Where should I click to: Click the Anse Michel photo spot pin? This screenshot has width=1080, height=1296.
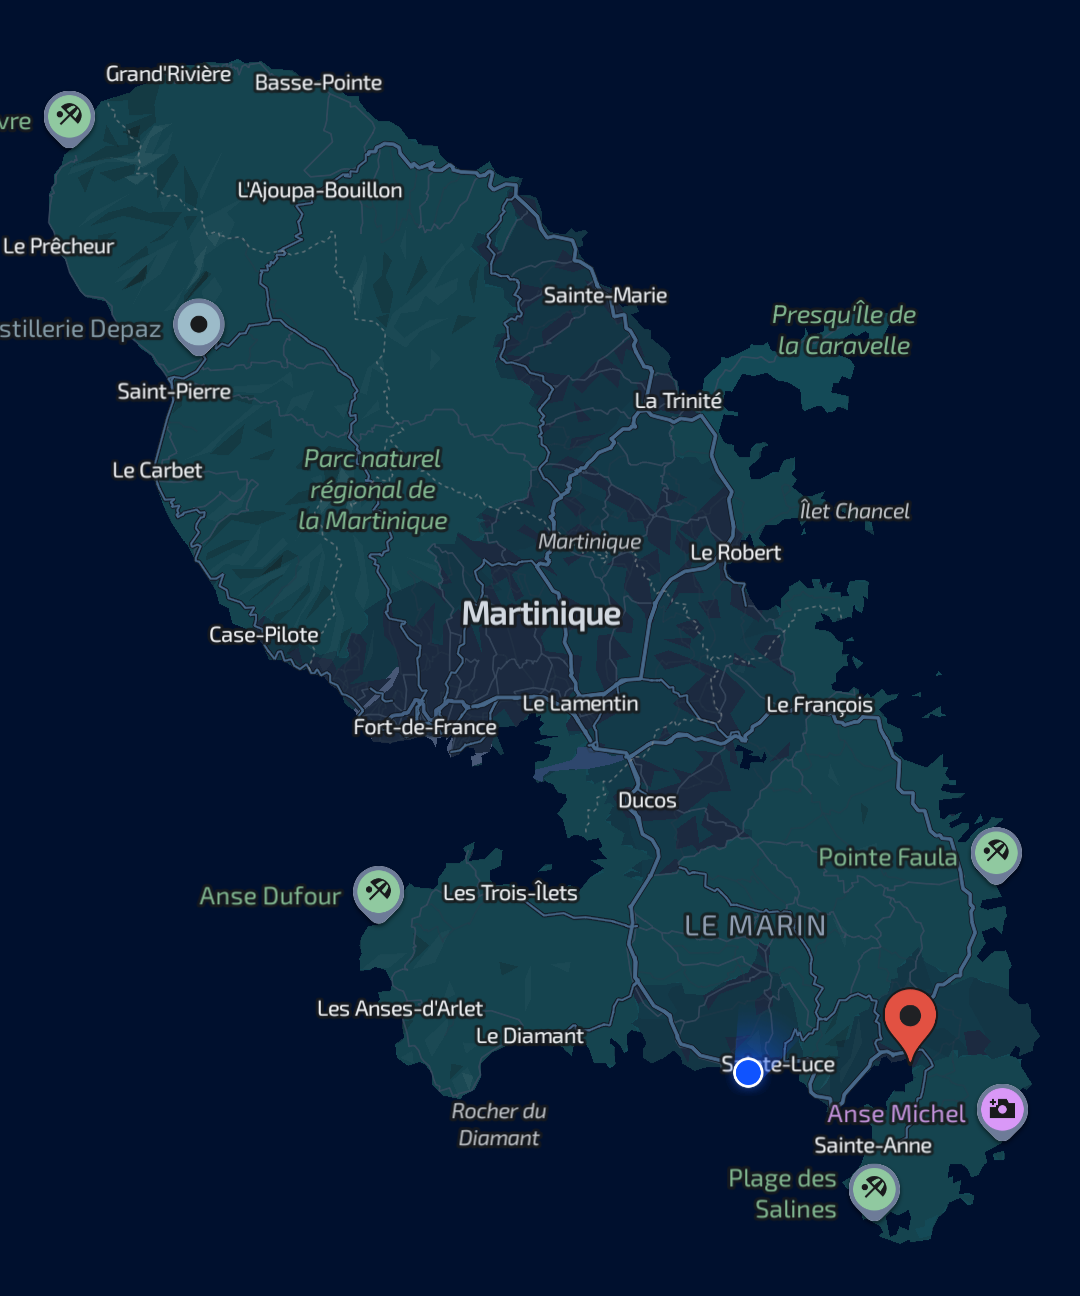pos(1002,1109)
